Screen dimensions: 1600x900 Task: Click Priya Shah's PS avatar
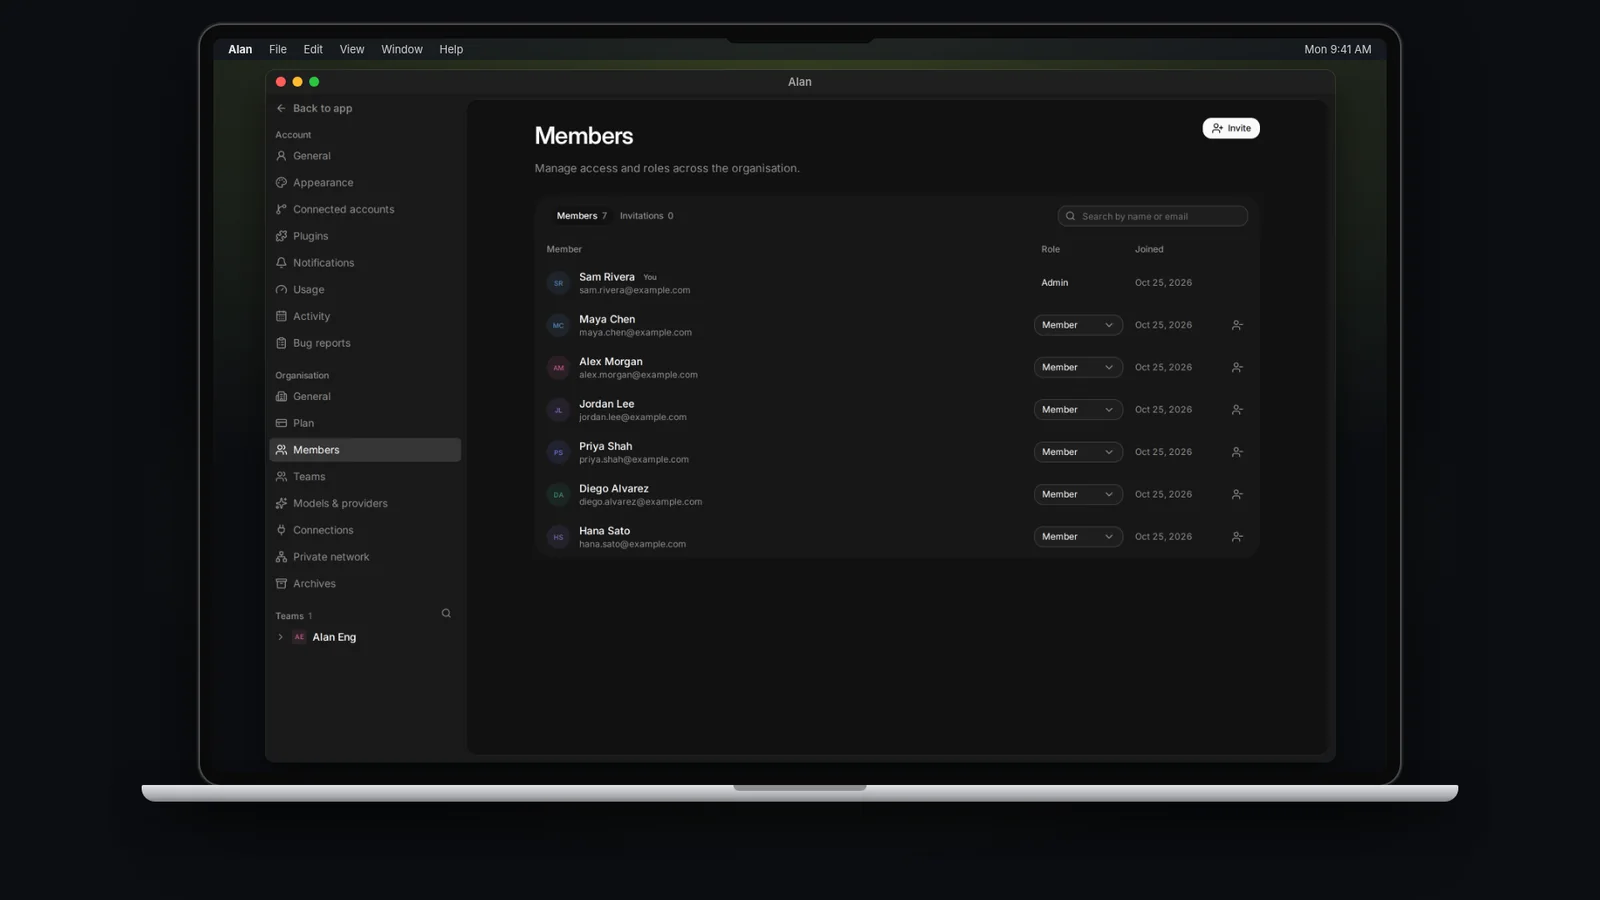[558, 452]
